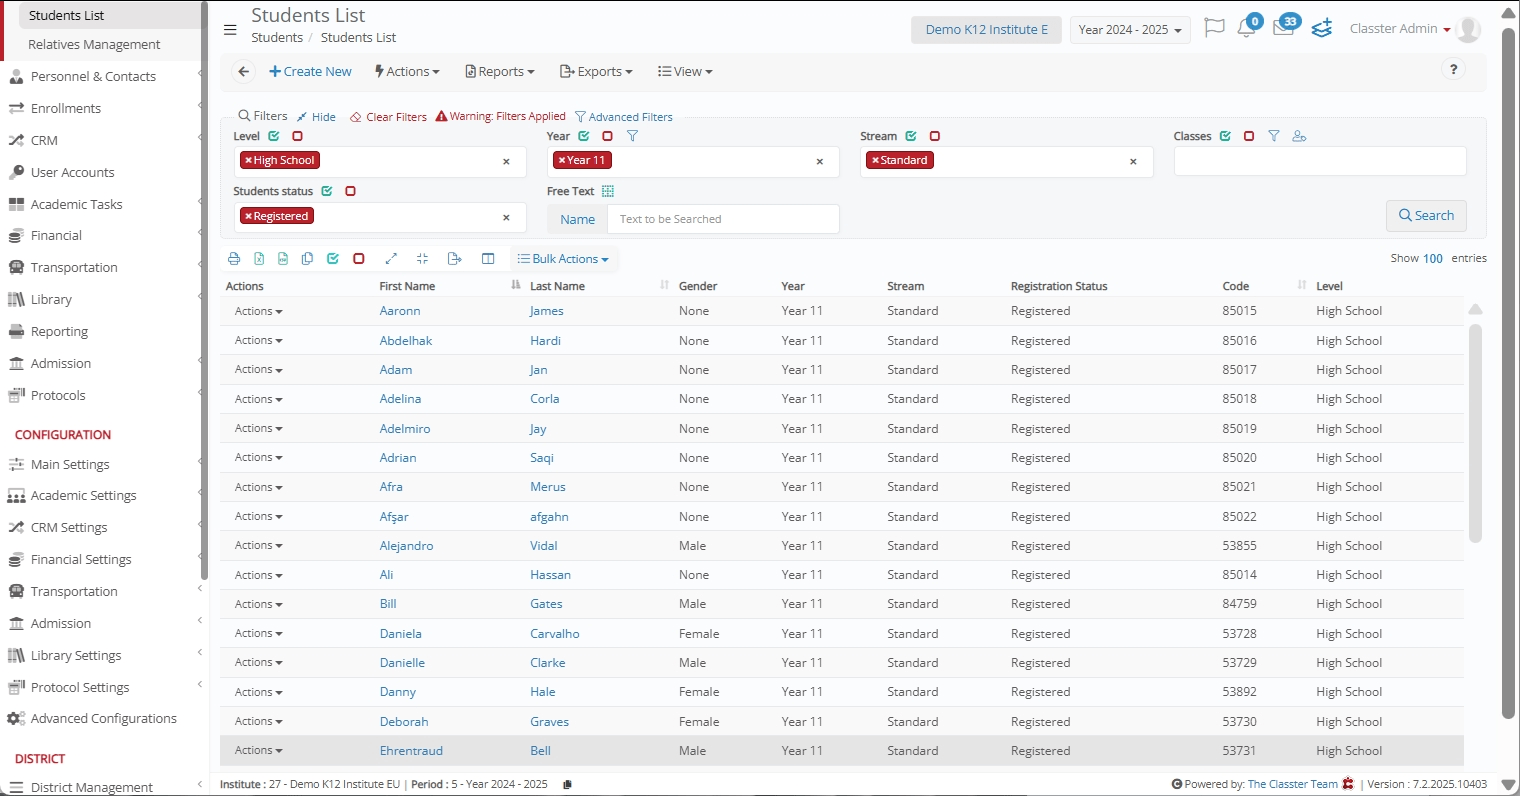Click the copy icon in table toolbar

click(x=307, y=259)
